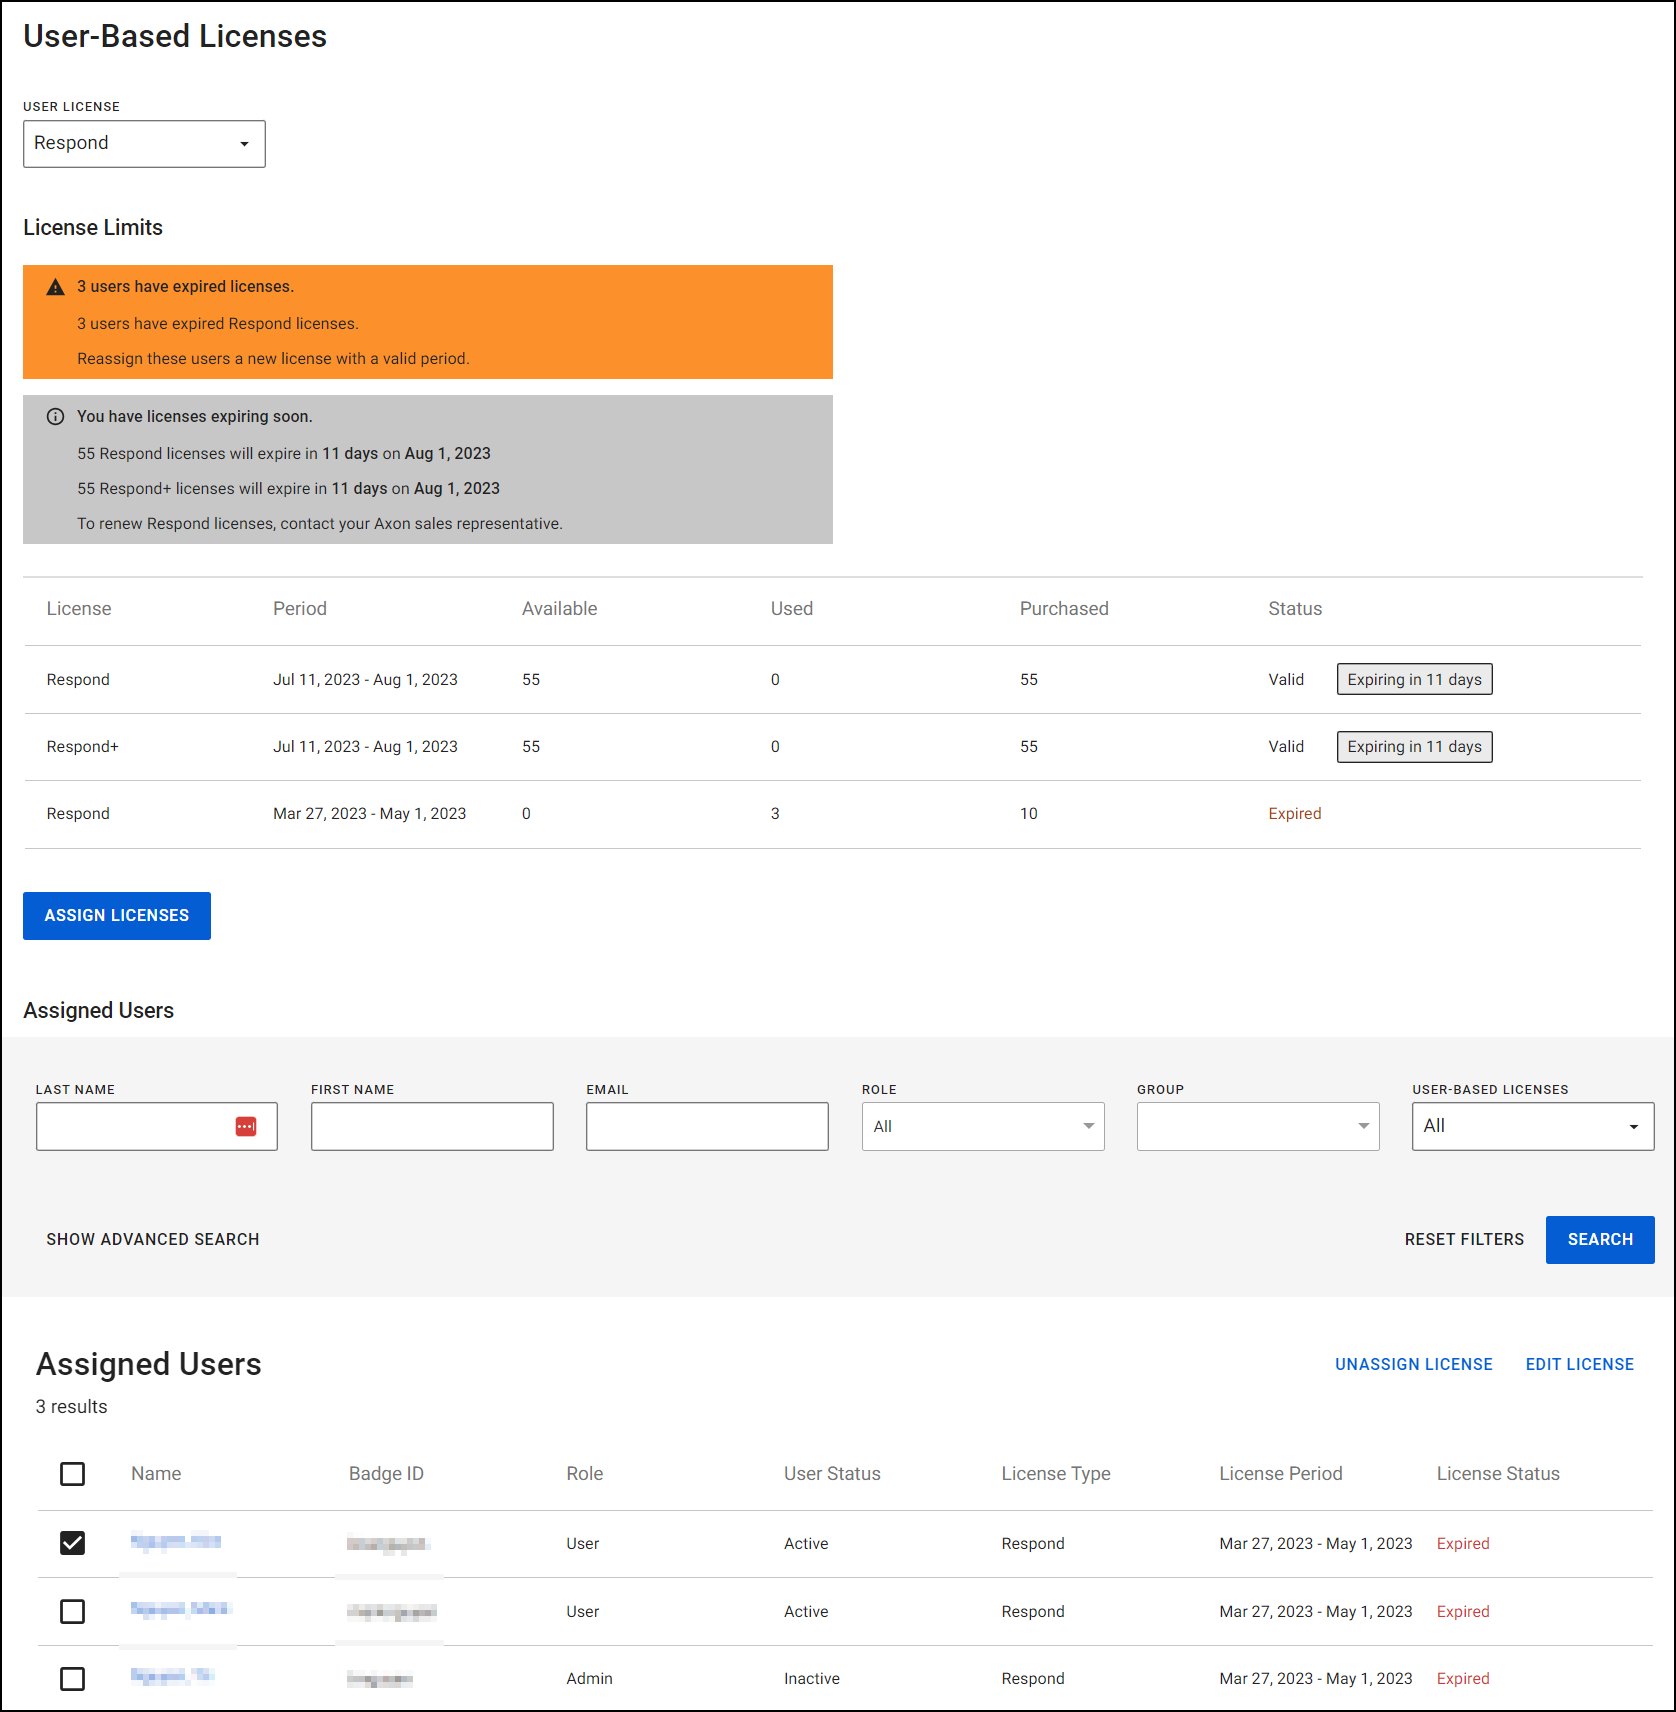Click the warning triangle icon in orange banner

pyautogui.click(x=56, y=287)
